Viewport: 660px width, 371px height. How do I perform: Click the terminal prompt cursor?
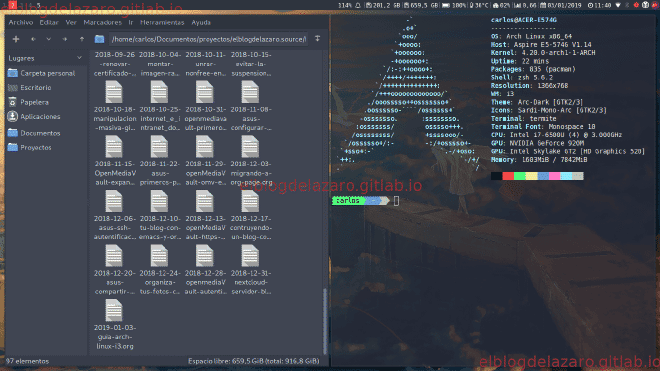[x=396, y=201]
